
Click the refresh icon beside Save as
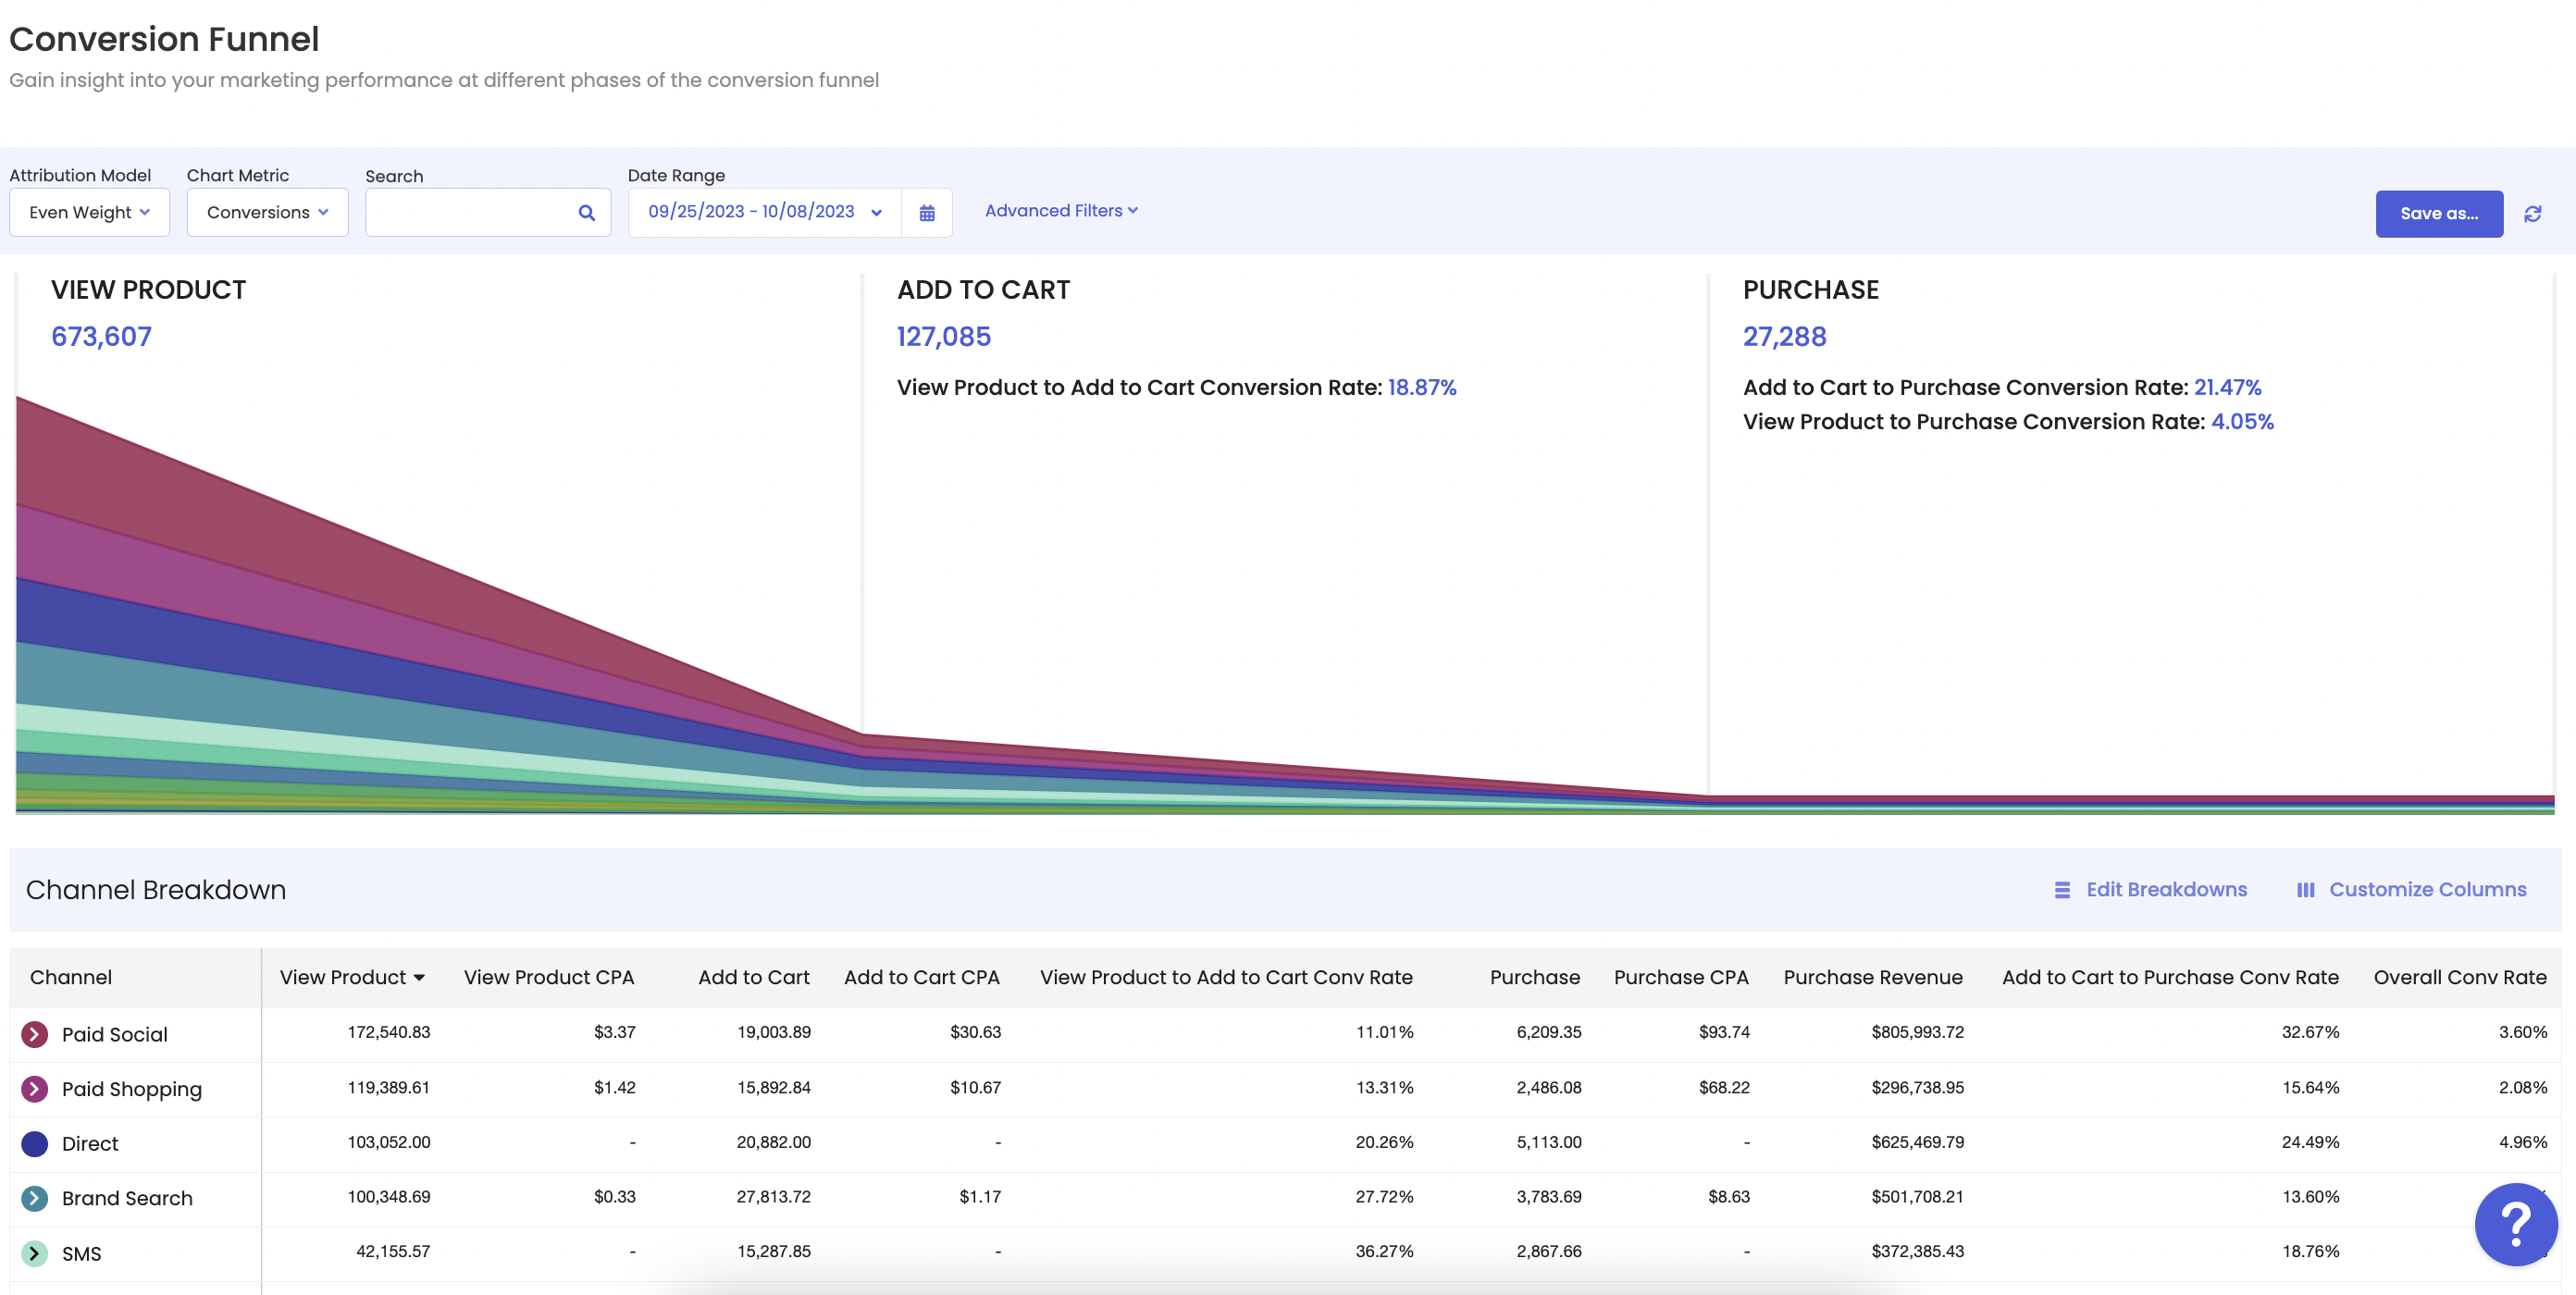pos(2532,214)
